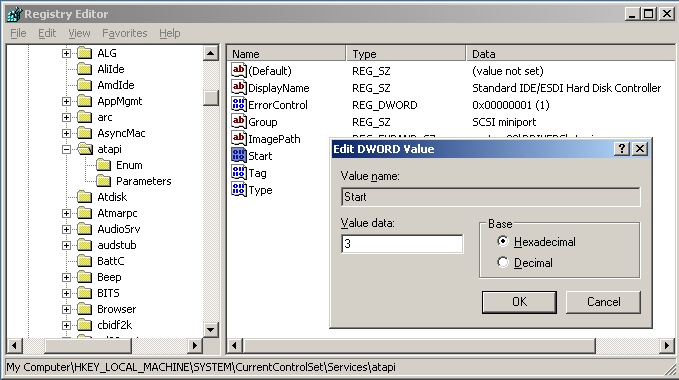Cancel the Edit DWORD Value dialog

[x=603, y=302]
